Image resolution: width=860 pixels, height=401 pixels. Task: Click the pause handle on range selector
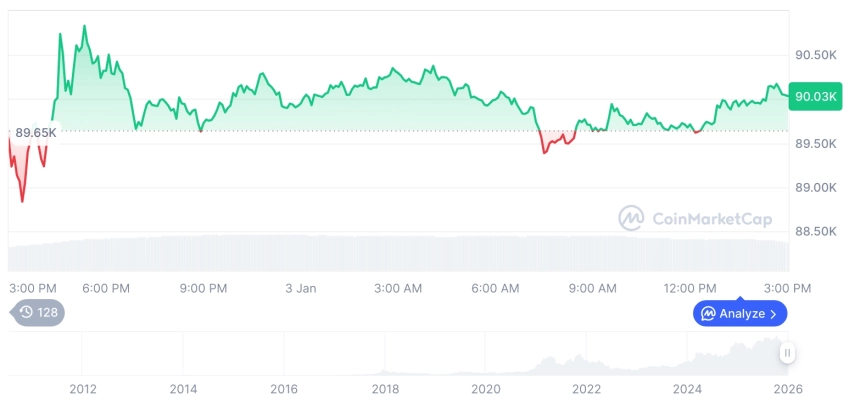[788, 352]
